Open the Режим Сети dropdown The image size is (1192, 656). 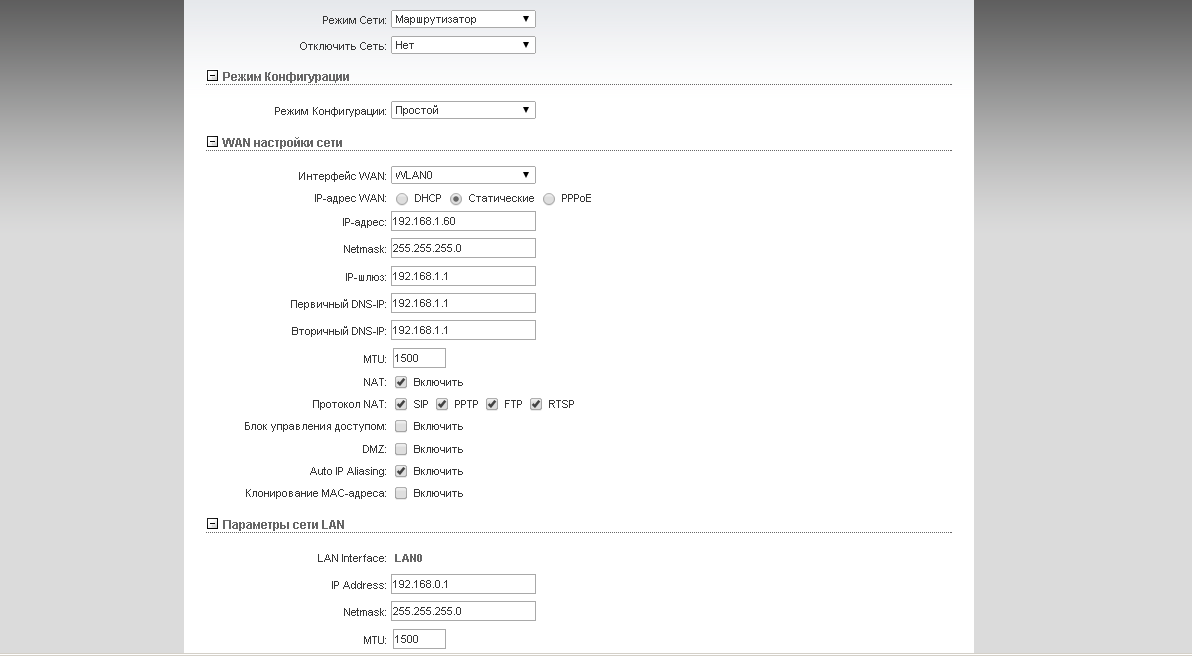(x=463, y=19)
